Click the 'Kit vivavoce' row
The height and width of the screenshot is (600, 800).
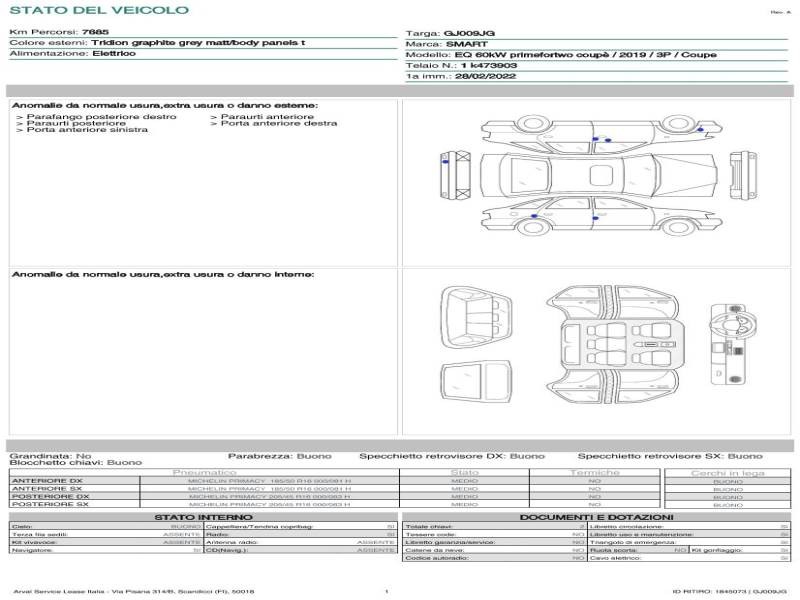coord(106,542)
